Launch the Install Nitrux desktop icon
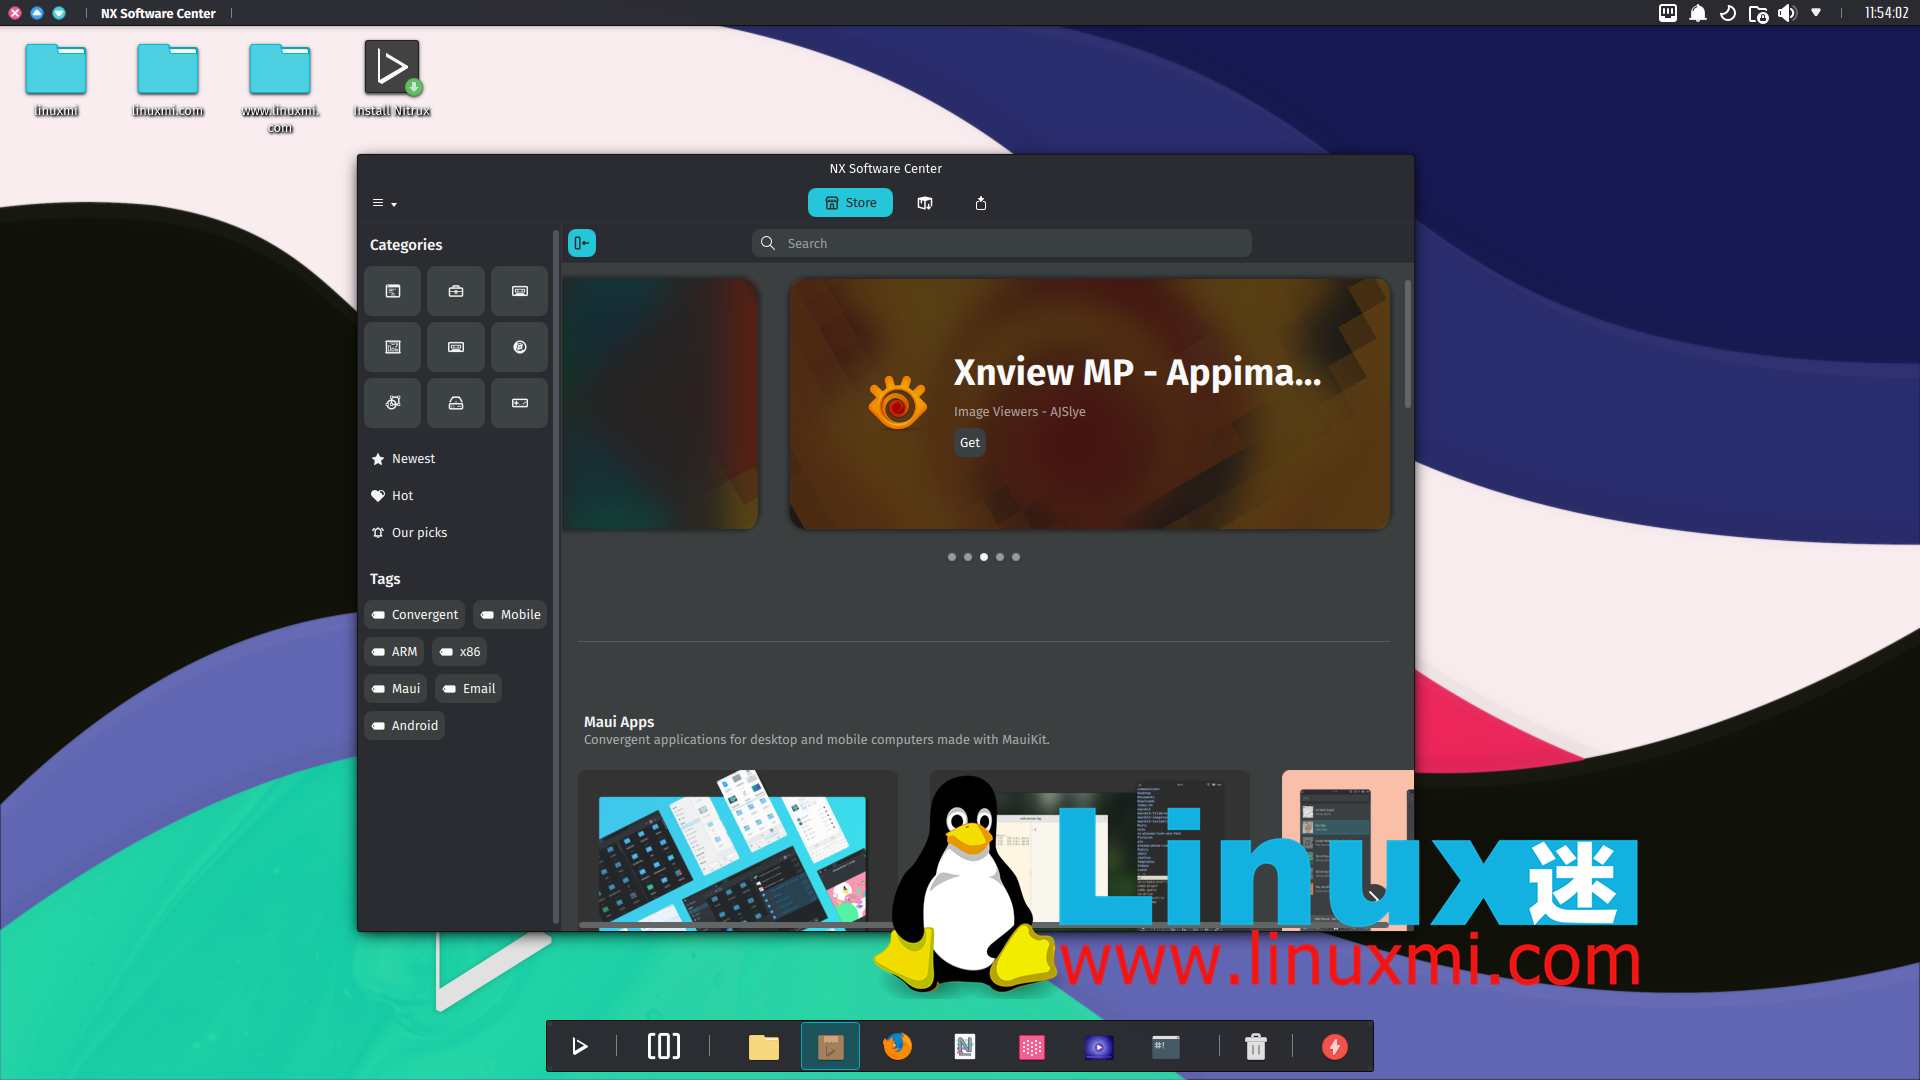The height and width of the screenshot is (1080, 1920). pyautogui.click(x=392, y=80)
